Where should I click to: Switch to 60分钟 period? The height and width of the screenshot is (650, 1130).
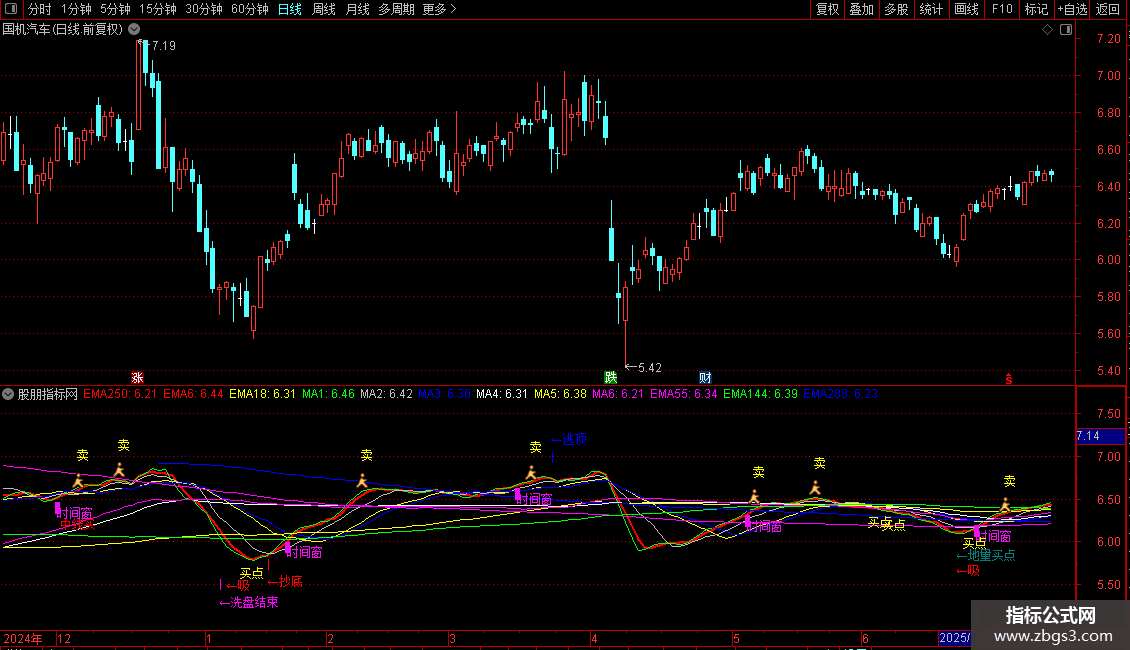click(x=250, y=9)
